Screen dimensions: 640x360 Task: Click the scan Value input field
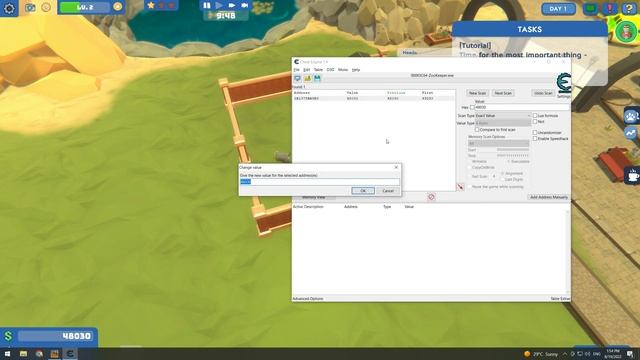[x=522, y=107]
